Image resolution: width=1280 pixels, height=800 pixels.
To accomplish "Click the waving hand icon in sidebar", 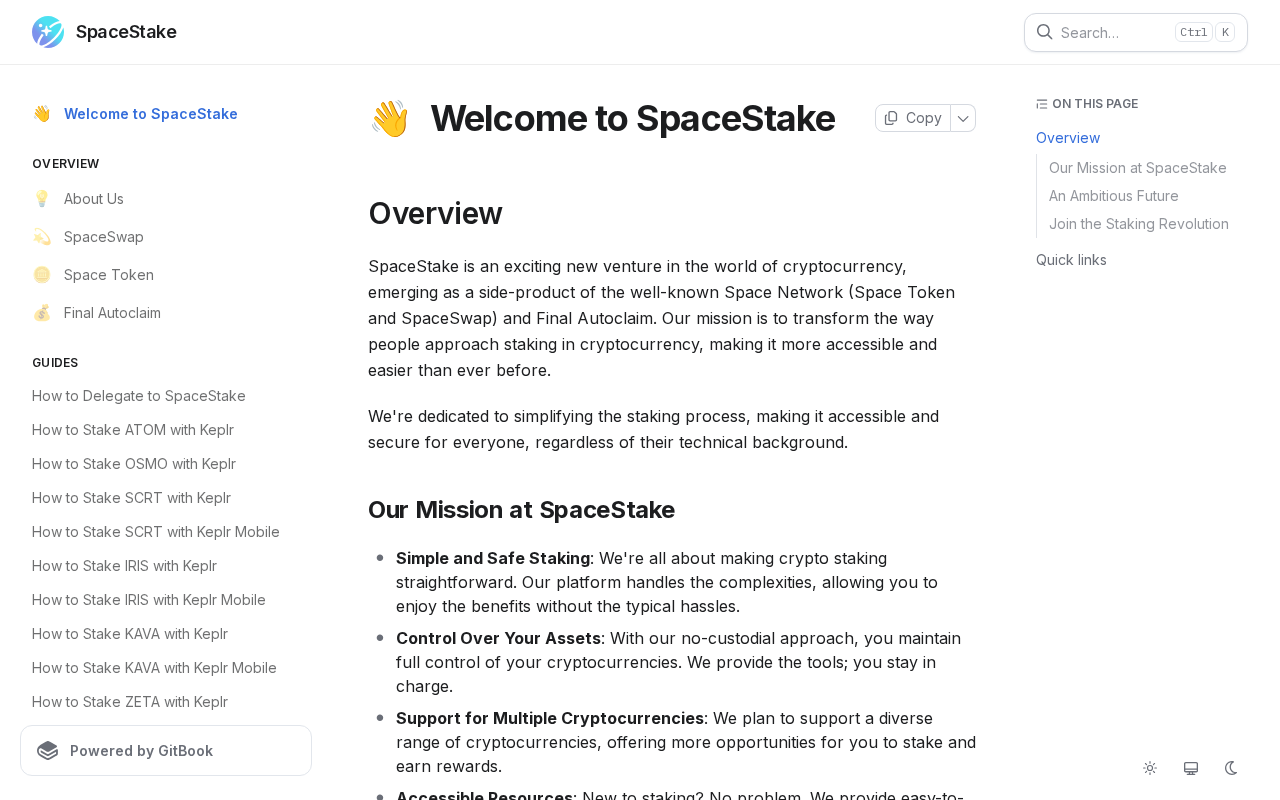I will tap(41, 114).
